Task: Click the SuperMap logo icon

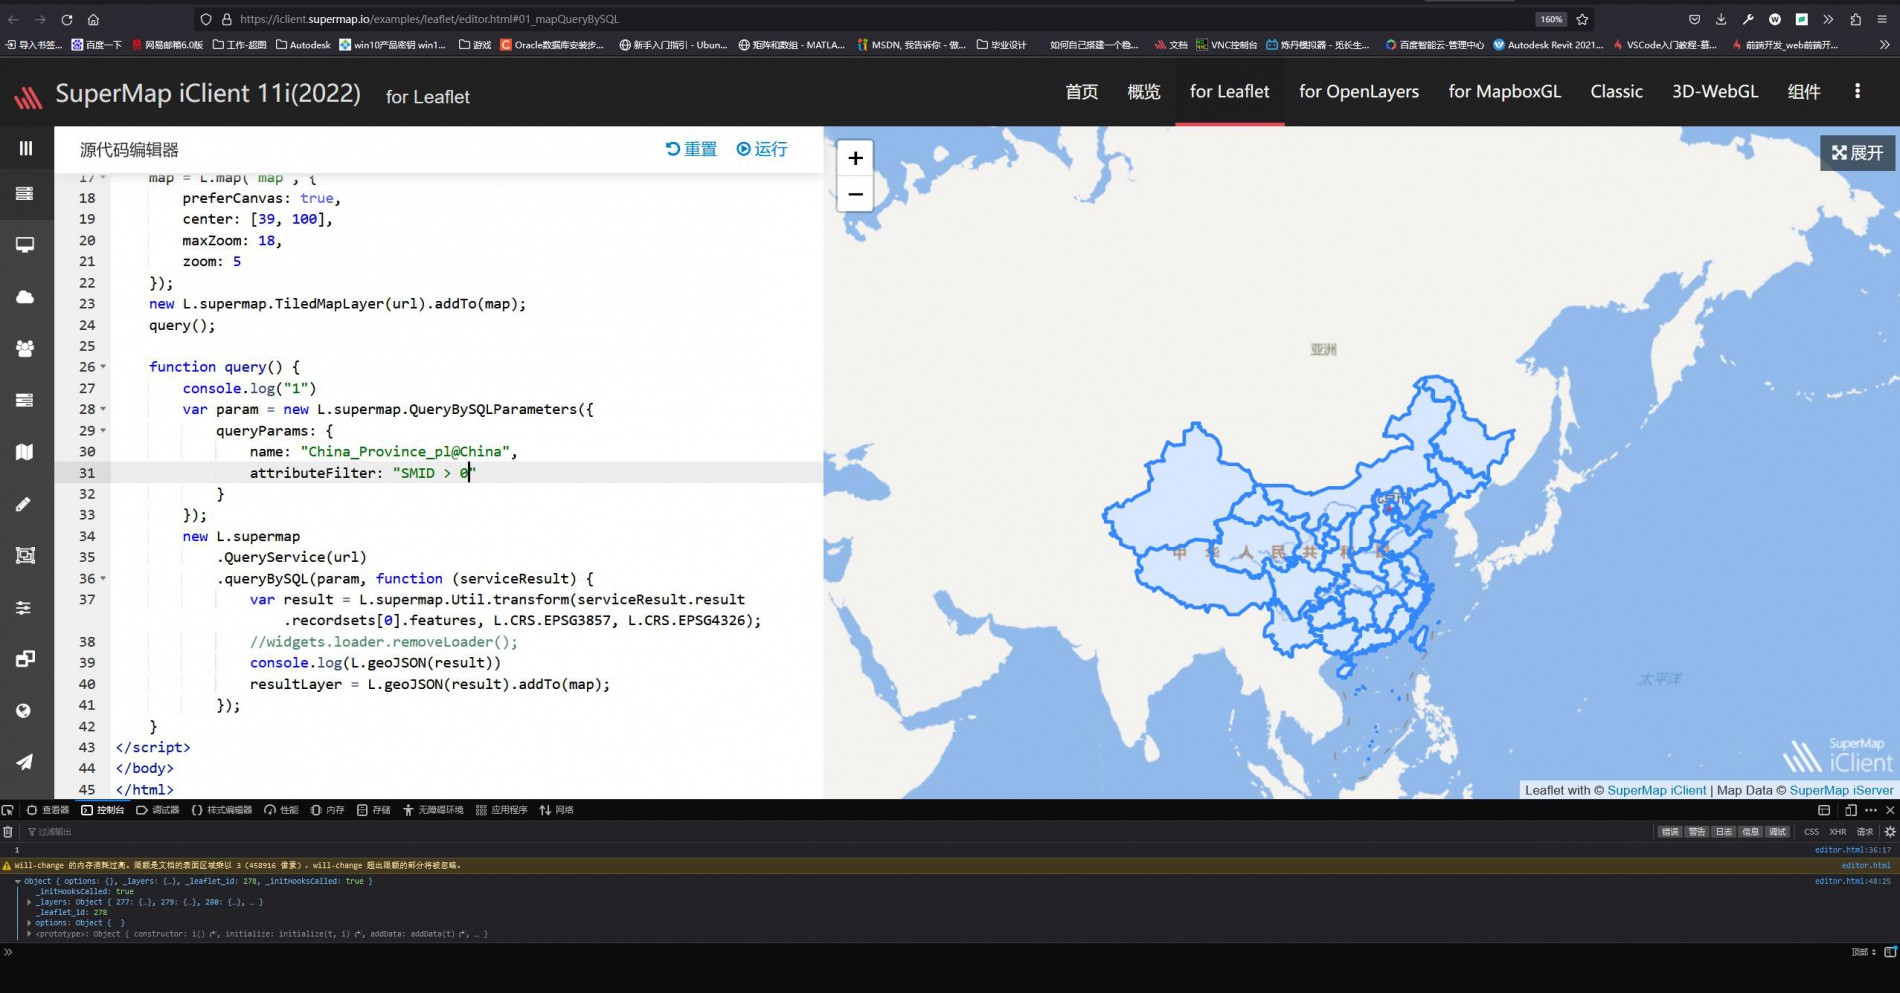Action: tap(28, 96)
